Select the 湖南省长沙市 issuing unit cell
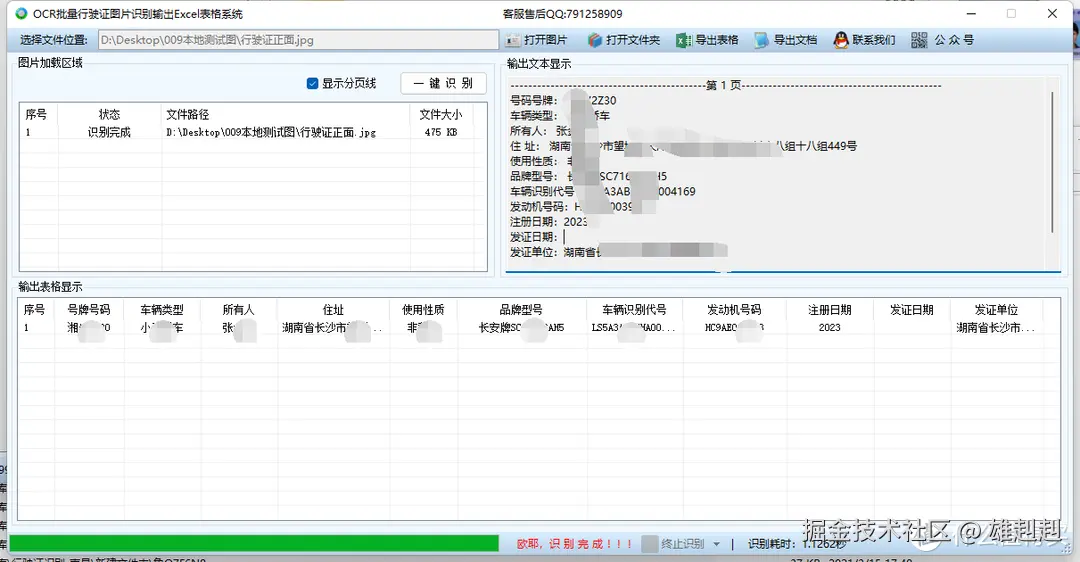Screen dimensions: 1080x562 (x=995, y=328)
